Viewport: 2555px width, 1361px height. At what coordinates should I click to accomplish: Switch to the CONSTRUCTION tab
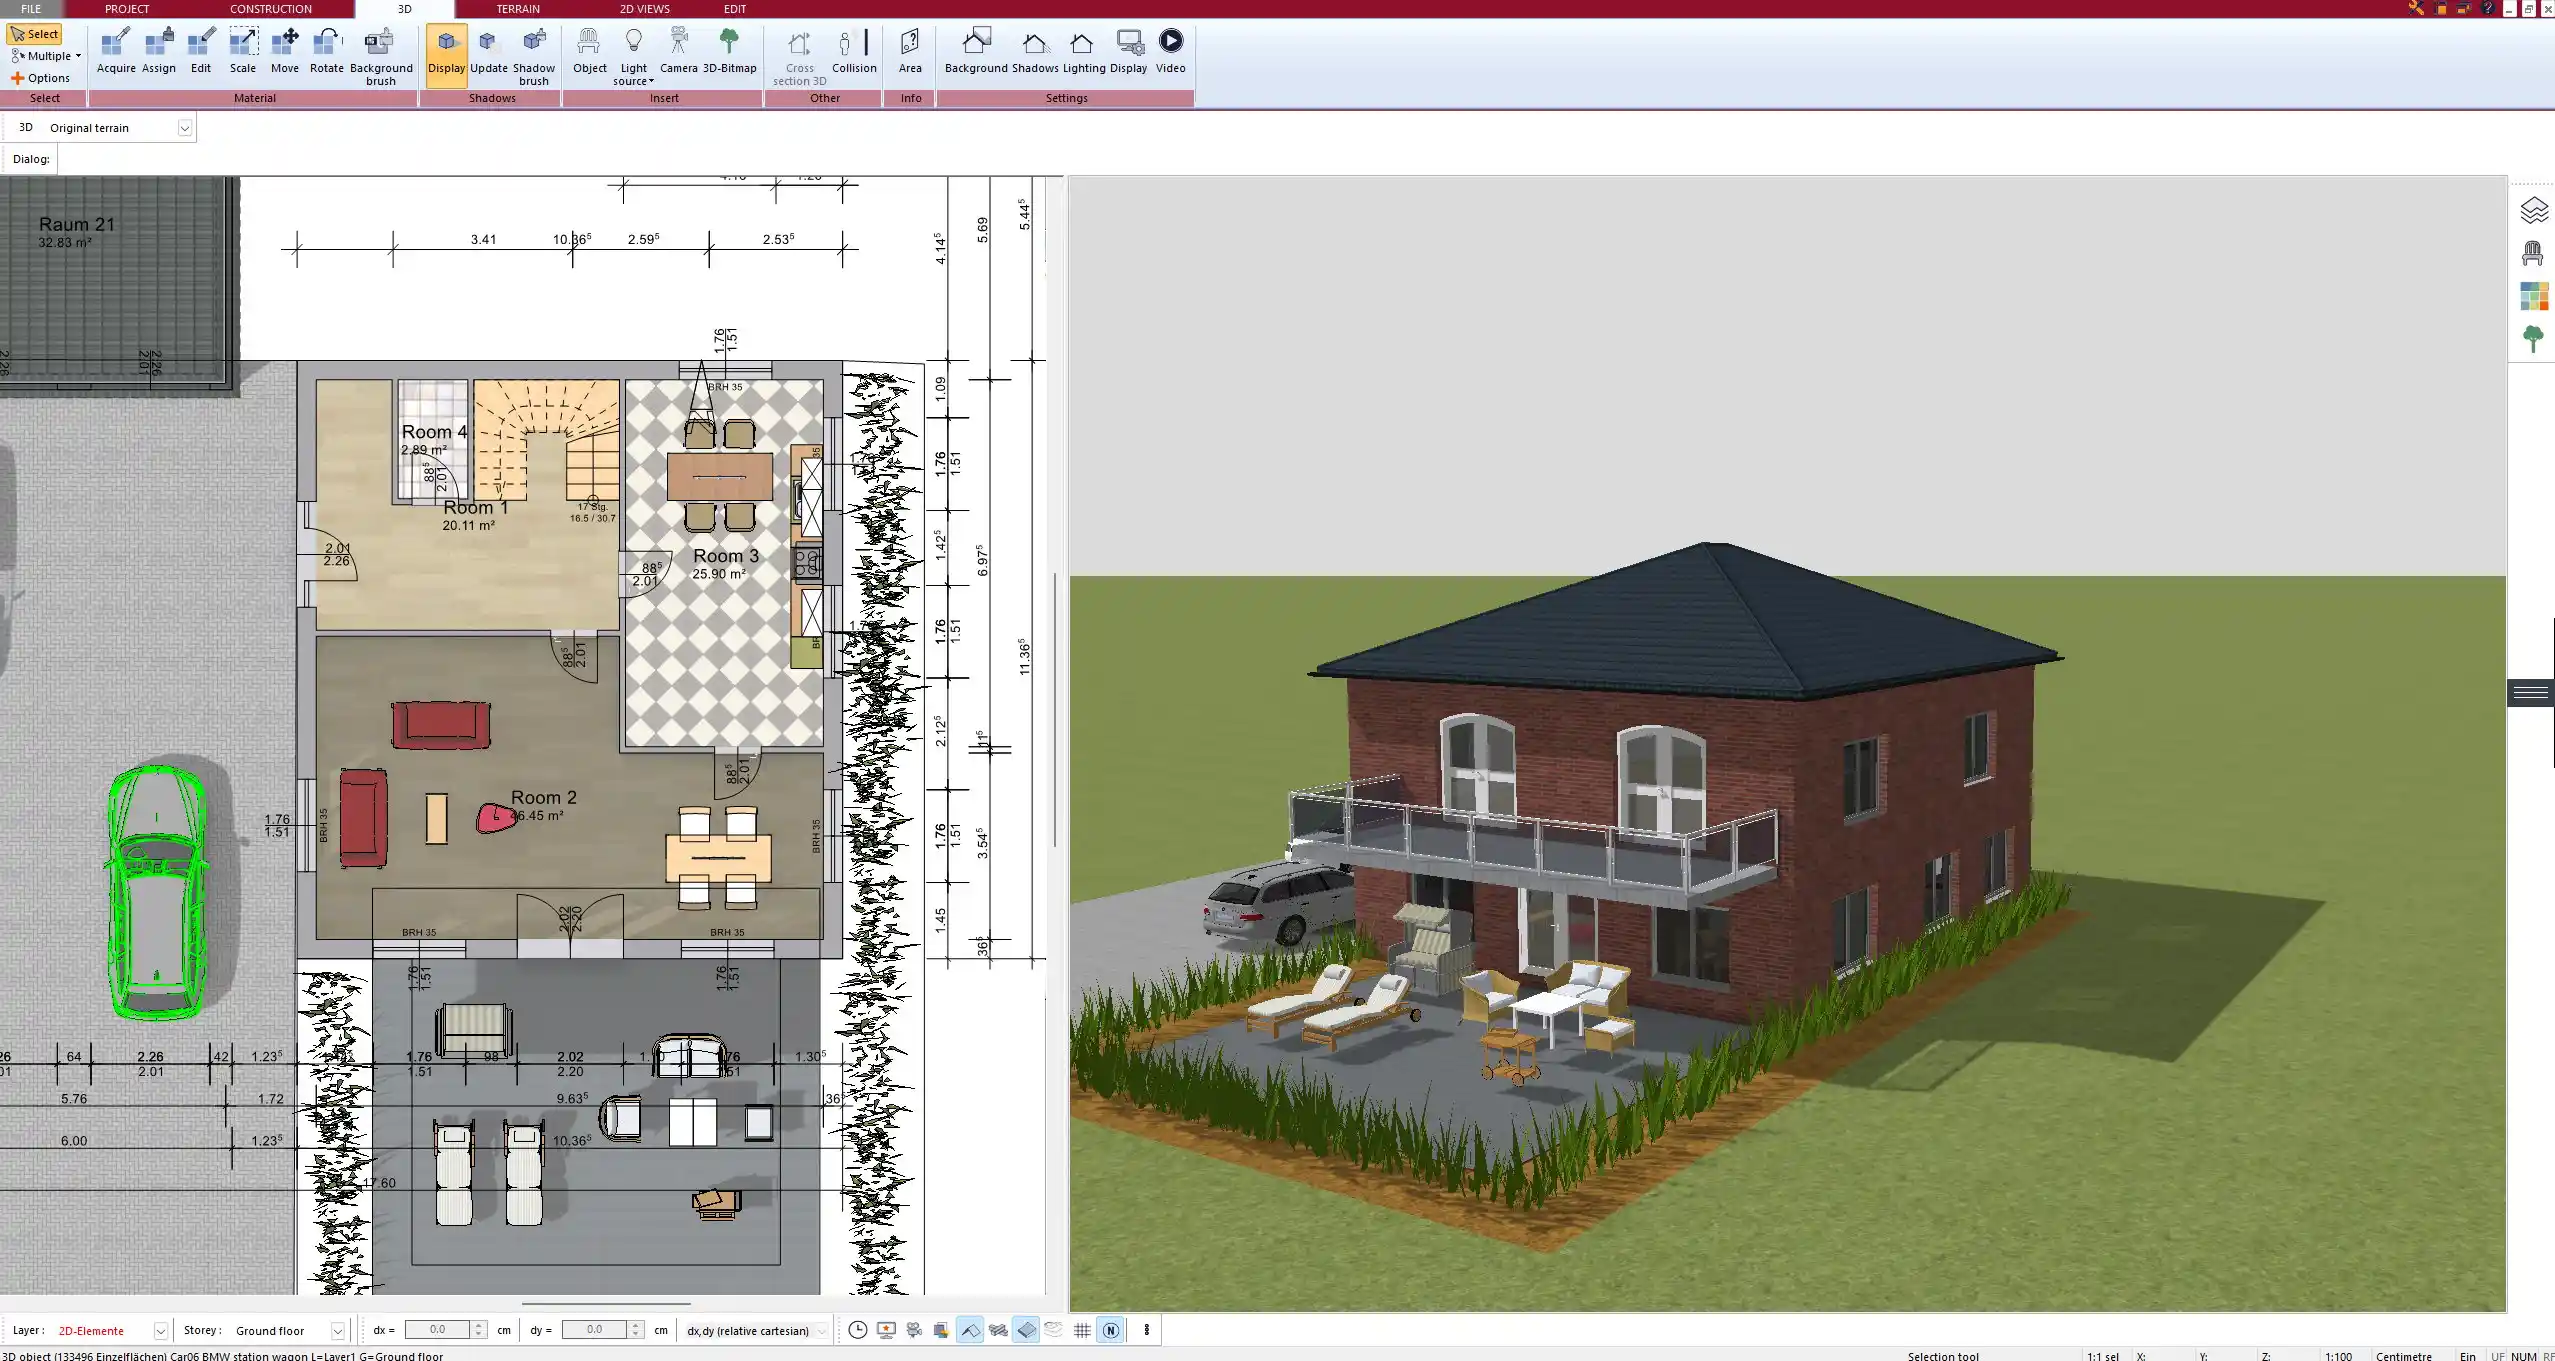tap(271, 9)
